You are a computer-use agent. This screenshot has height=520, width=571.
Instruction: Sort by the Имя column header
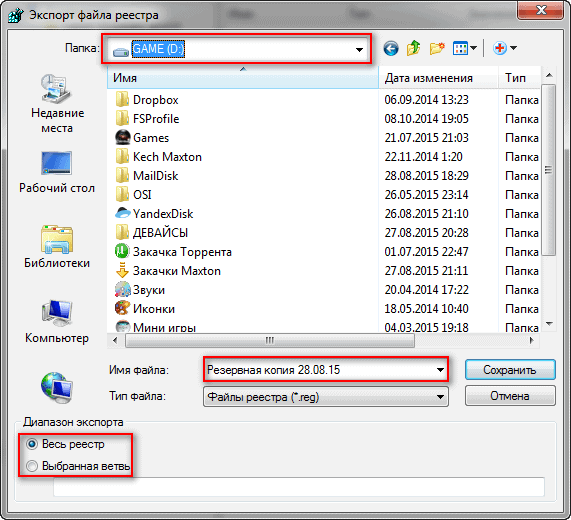(x=243, y=78)
